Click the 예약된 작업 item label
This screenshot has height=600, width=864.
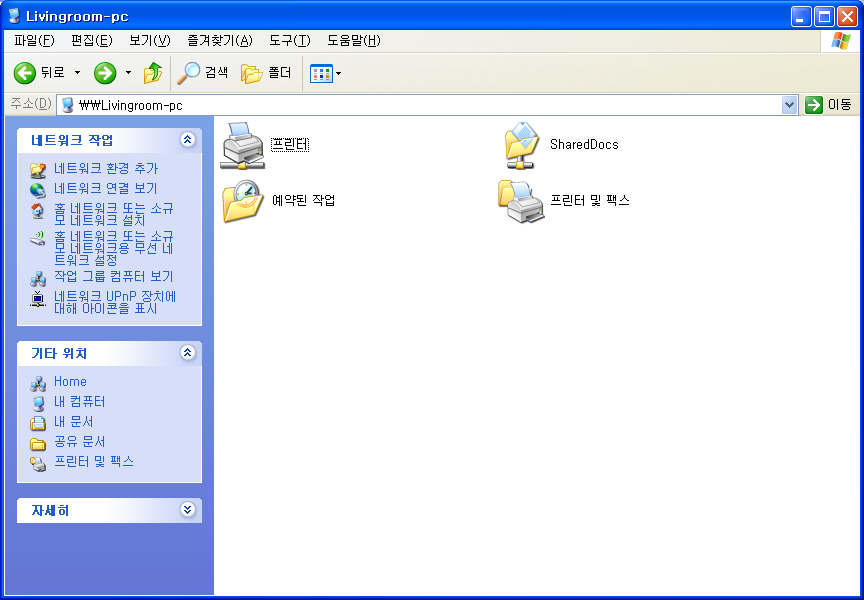[x=304, y=200]
